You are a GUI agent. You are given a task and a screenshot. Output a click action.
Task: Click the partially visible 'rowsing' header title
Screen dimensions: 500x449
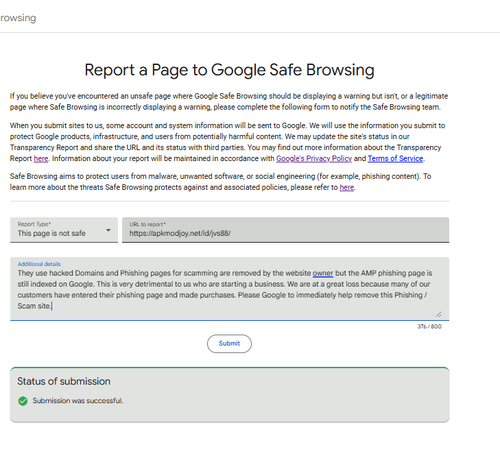pyautogui.click(x=18, y=18)
